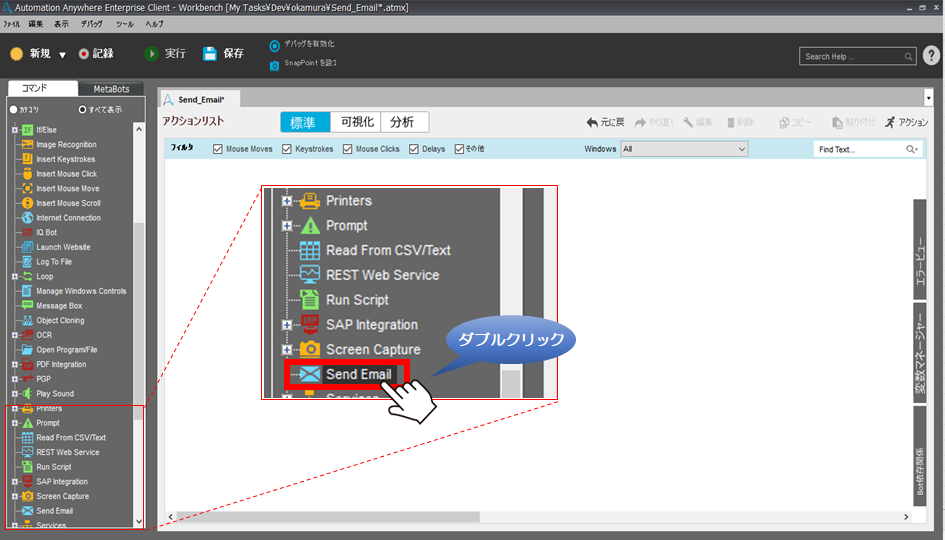Select the PGP key icon

(27, 378)
